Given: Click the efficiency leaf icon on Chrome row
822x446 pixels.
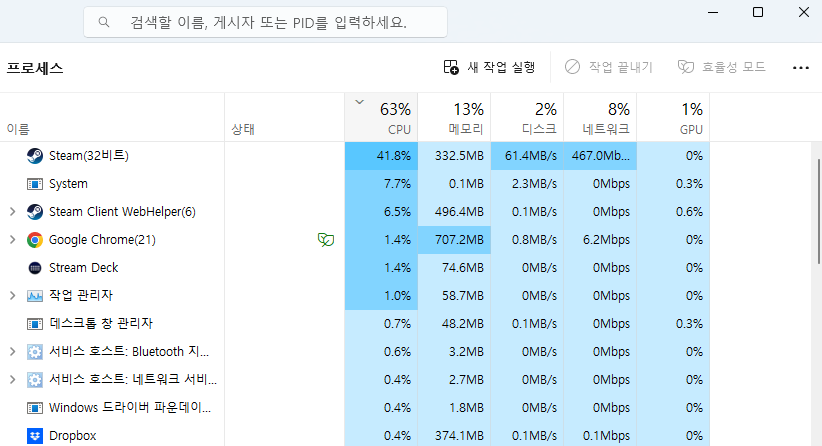Looking at the screenshot, I should (325, 240).
